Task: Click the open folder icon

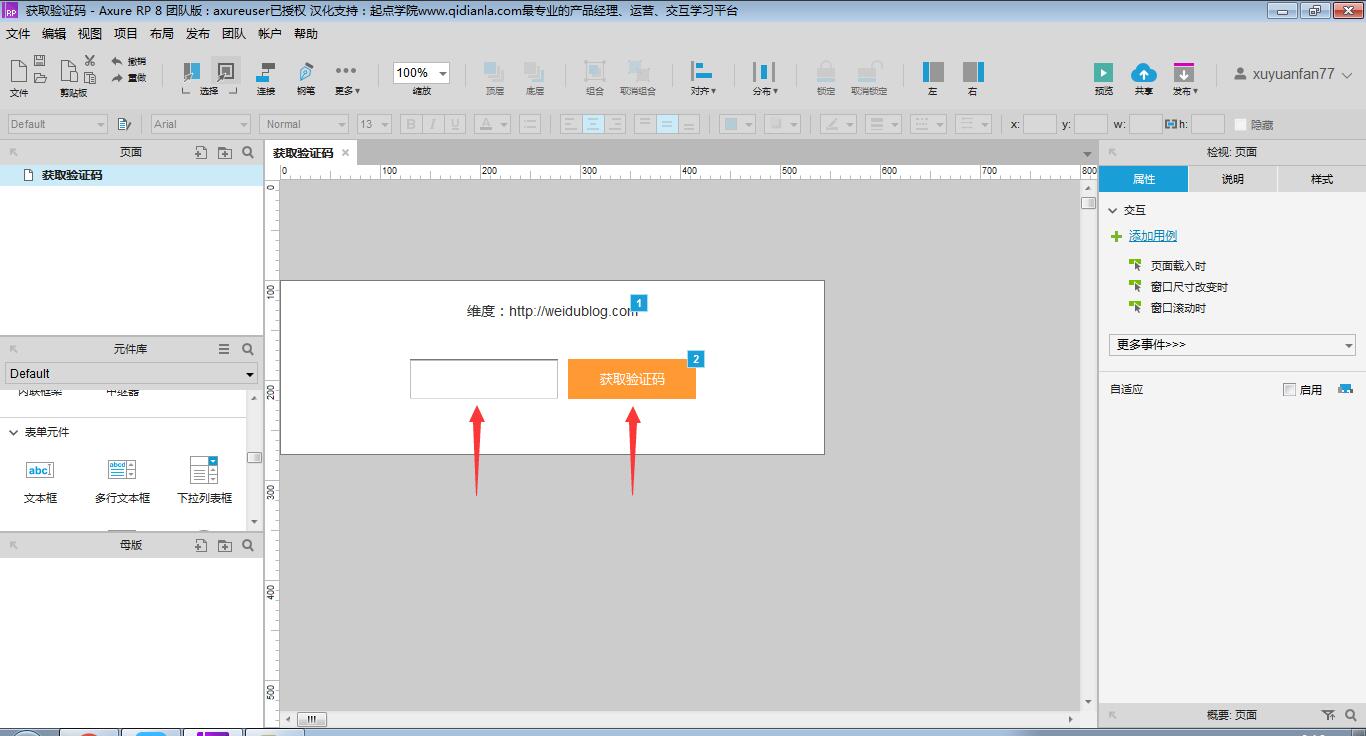Action: [x=40, y=77]
